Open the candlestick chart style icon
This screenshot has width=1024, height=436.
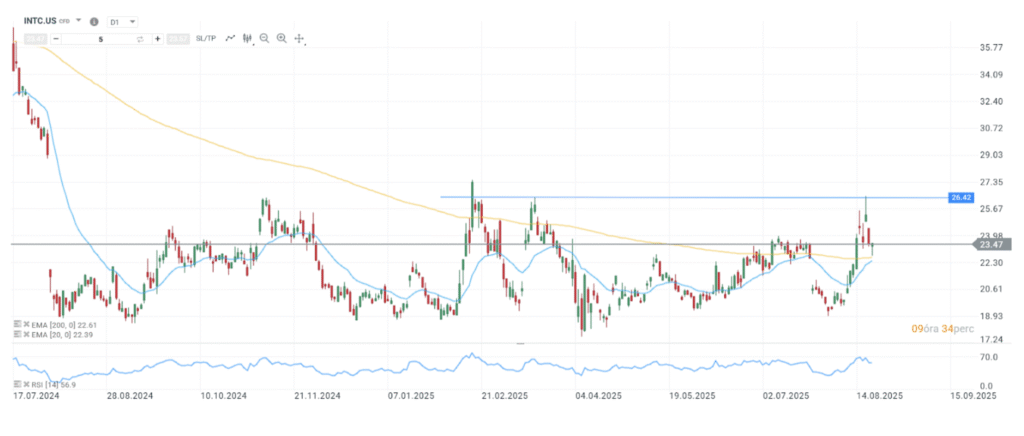pyautogui.click(x=247, y=38)
